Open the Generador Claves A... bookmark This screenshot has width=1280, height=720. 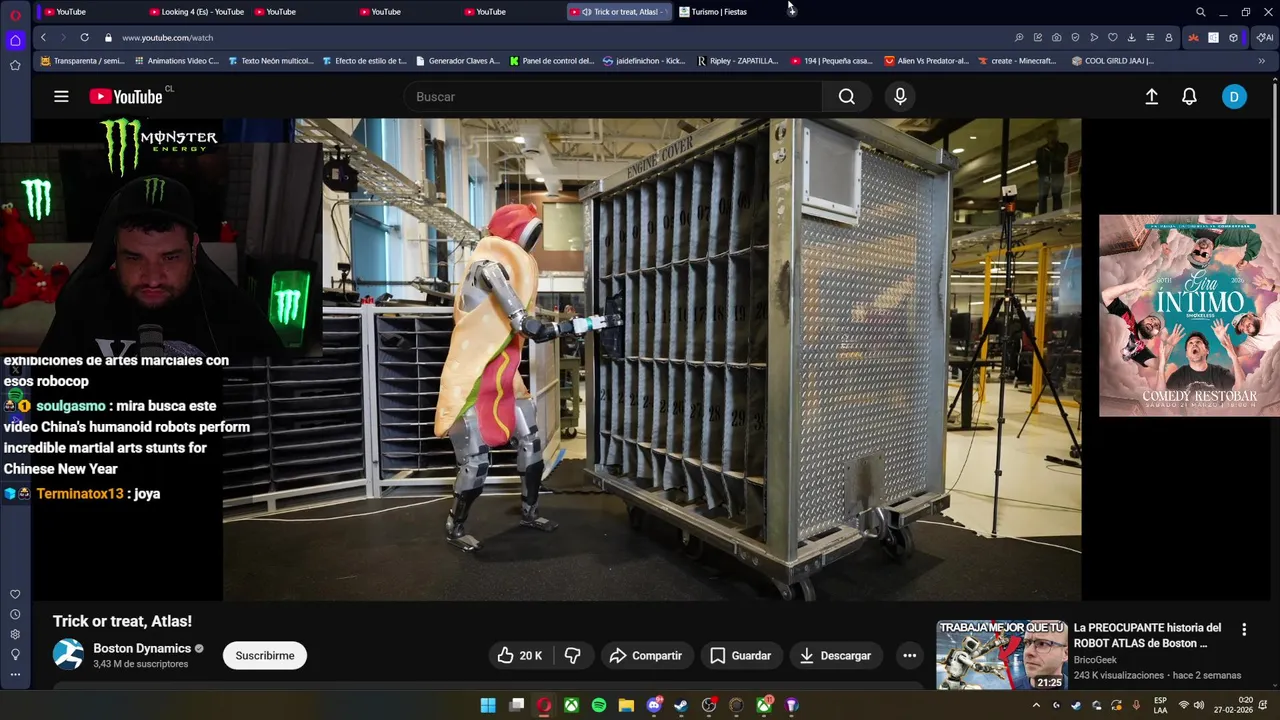456,61
